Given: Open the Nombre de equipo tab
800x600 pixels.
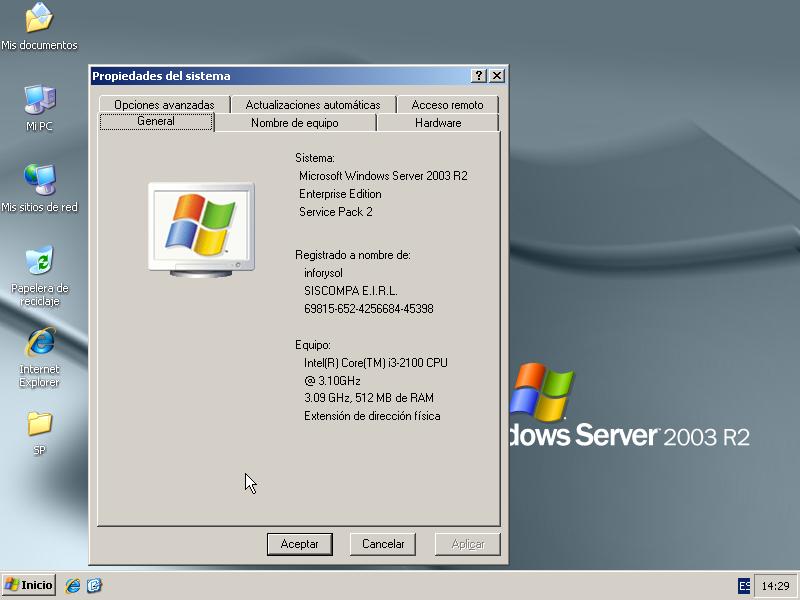Looking at the screenshot, I should [295, 123].
